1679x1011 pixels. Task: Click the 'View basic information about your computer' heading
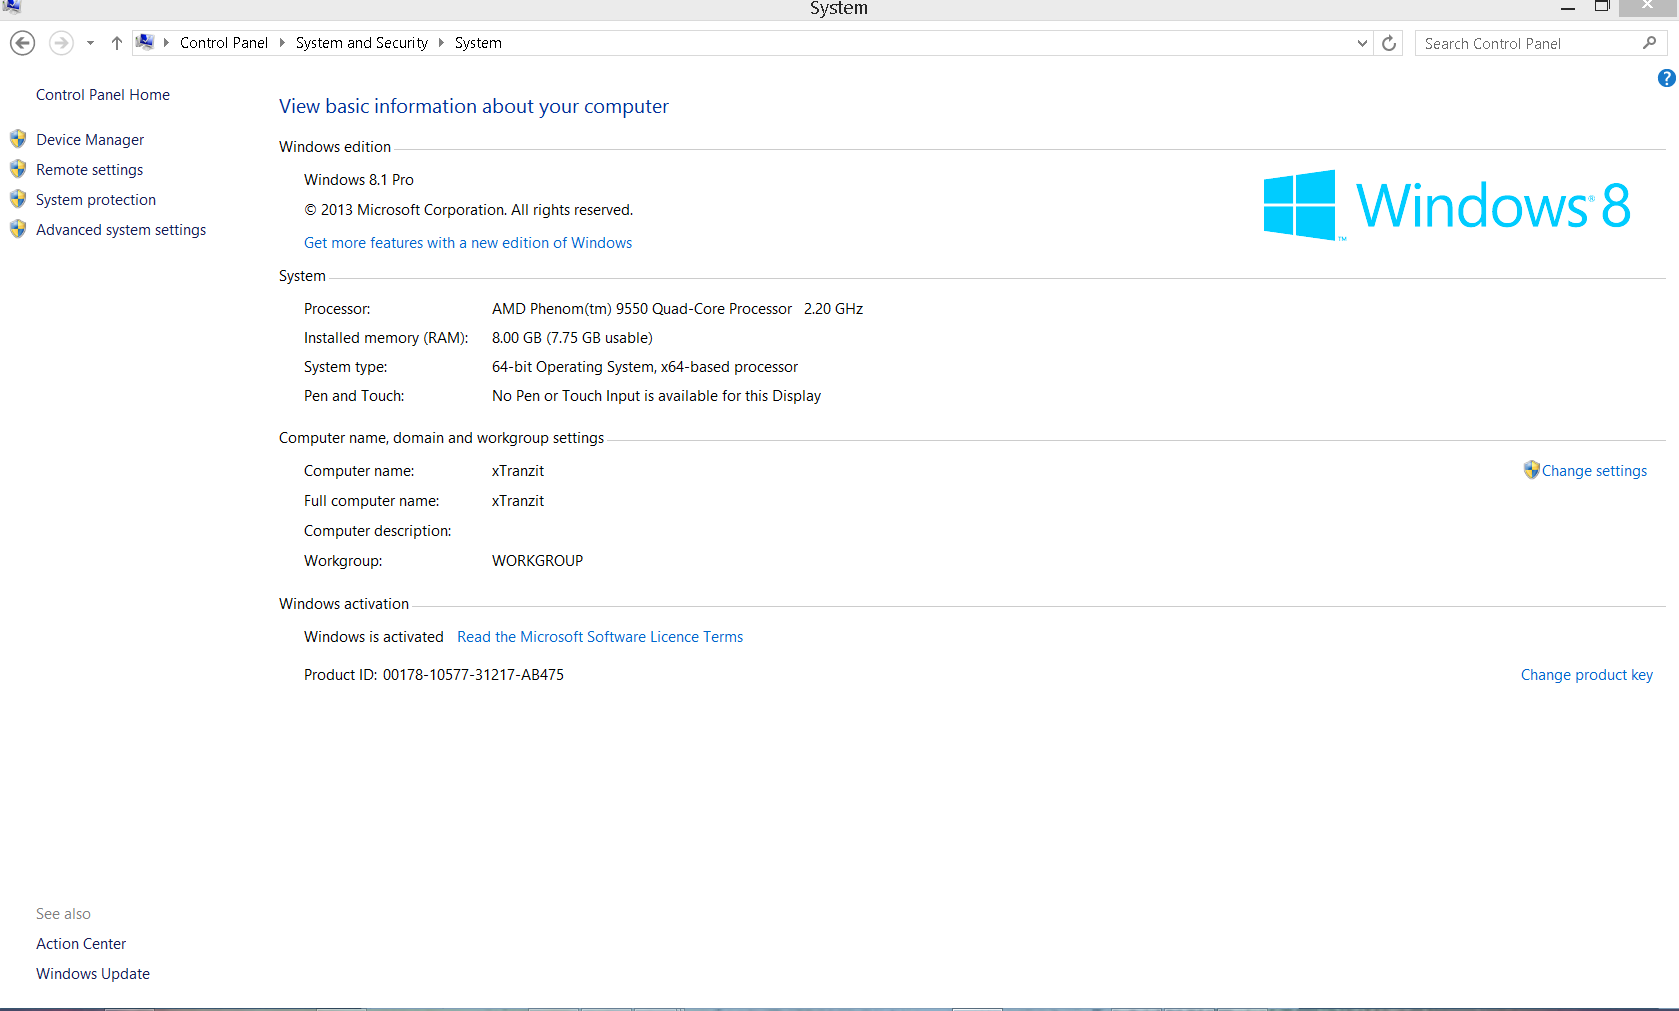click(x=474, y=106)
